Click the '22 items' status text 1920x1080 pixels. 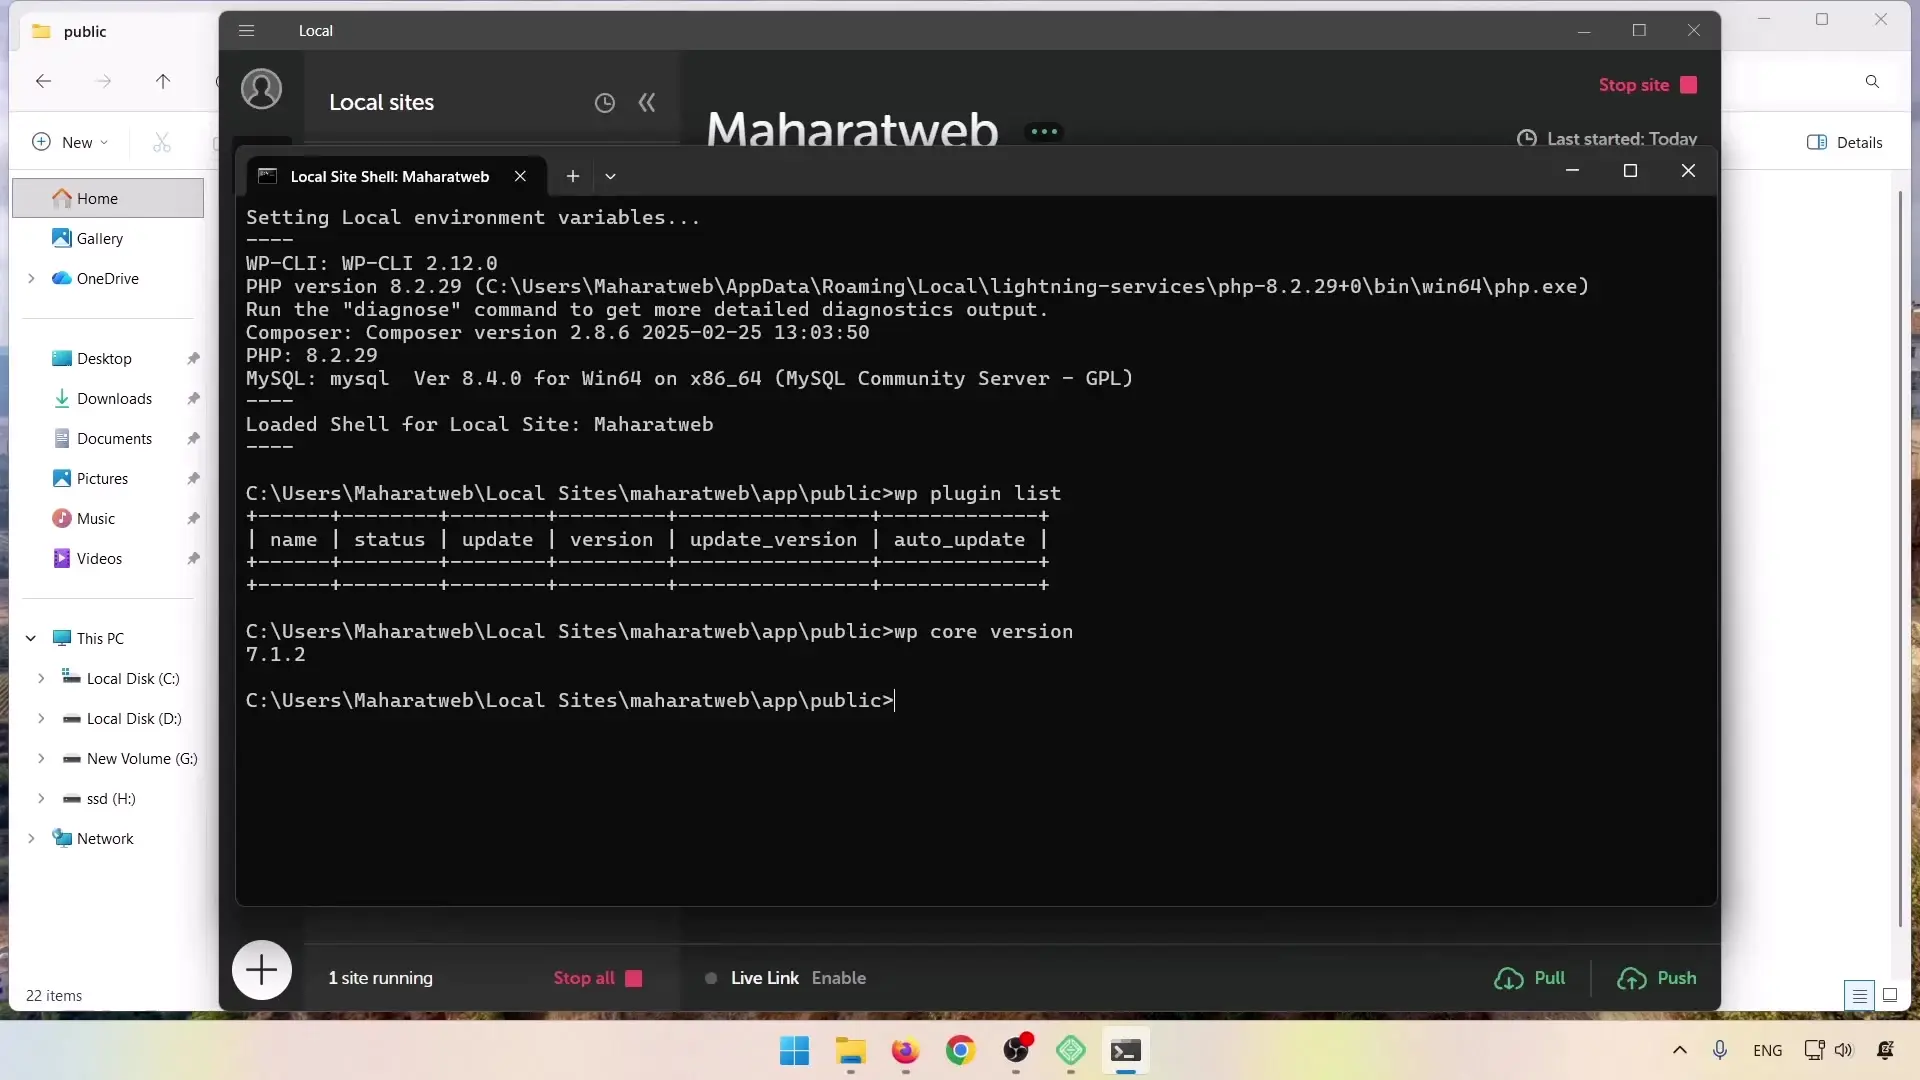click(x=54, y=996)
